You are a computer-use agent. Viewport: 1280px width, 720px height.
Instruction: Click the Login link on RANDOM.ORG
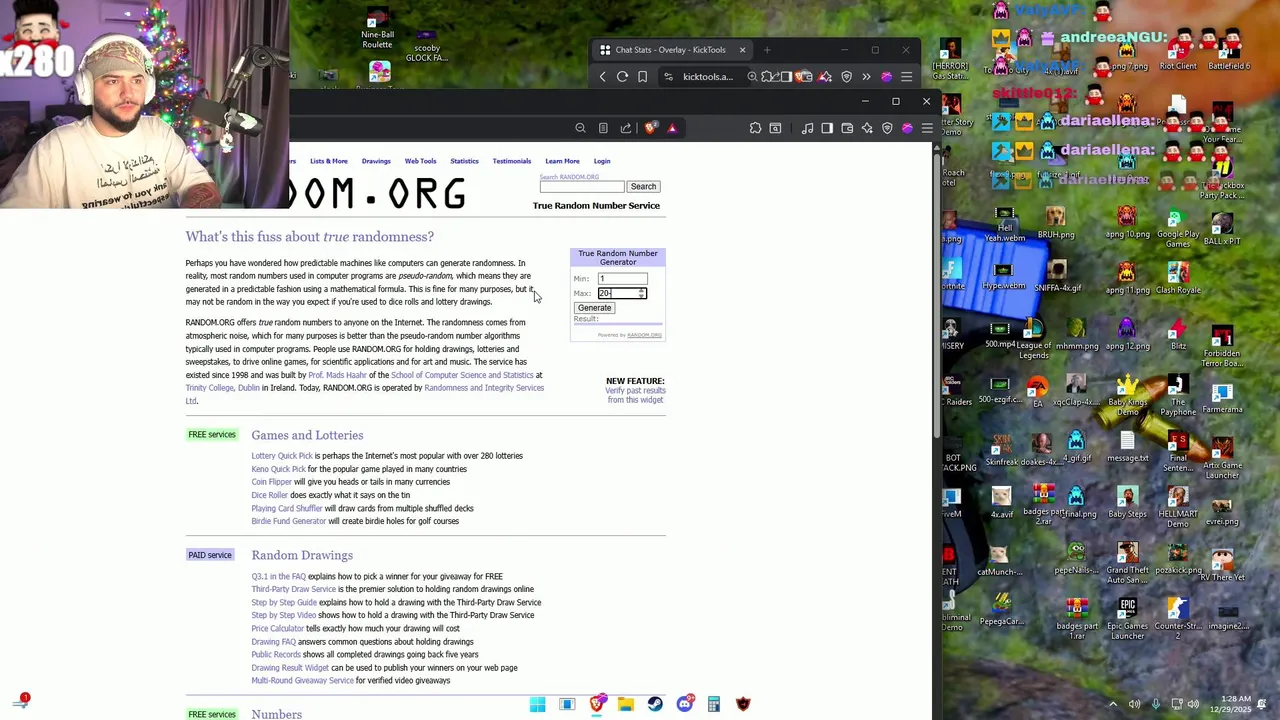(602, 161)
